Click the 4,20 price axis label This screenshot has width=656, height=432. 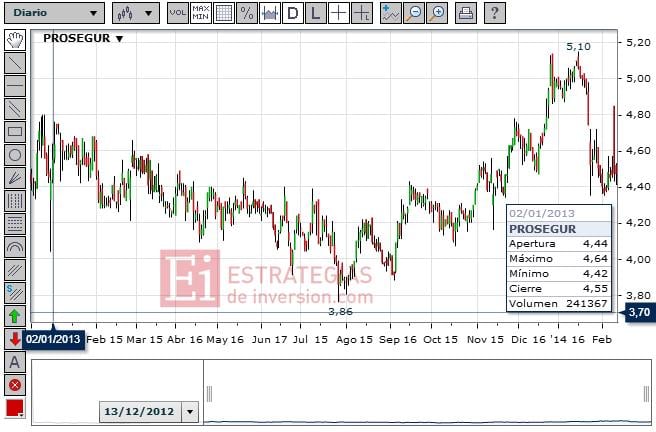(638, 223)
